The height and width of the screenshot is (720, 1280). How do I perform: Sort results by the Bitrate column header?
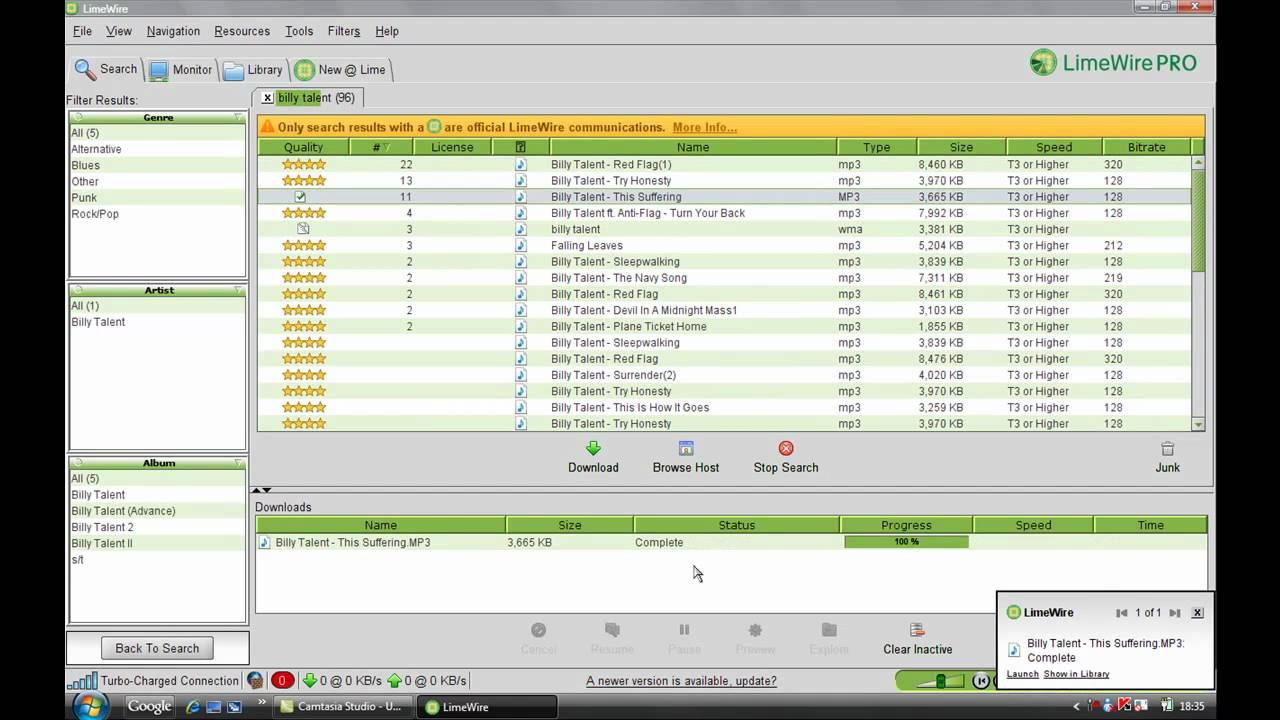pyautogui.click(x=1146, y=147)
